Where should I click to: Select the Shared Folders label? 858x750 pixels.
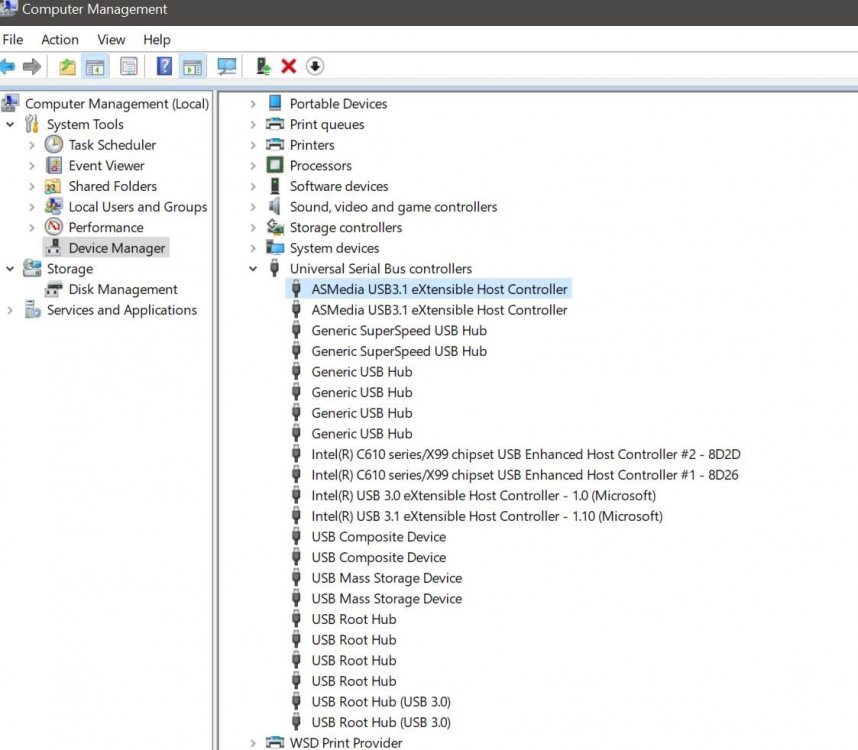pyautogui.click(x=112, y=187)
